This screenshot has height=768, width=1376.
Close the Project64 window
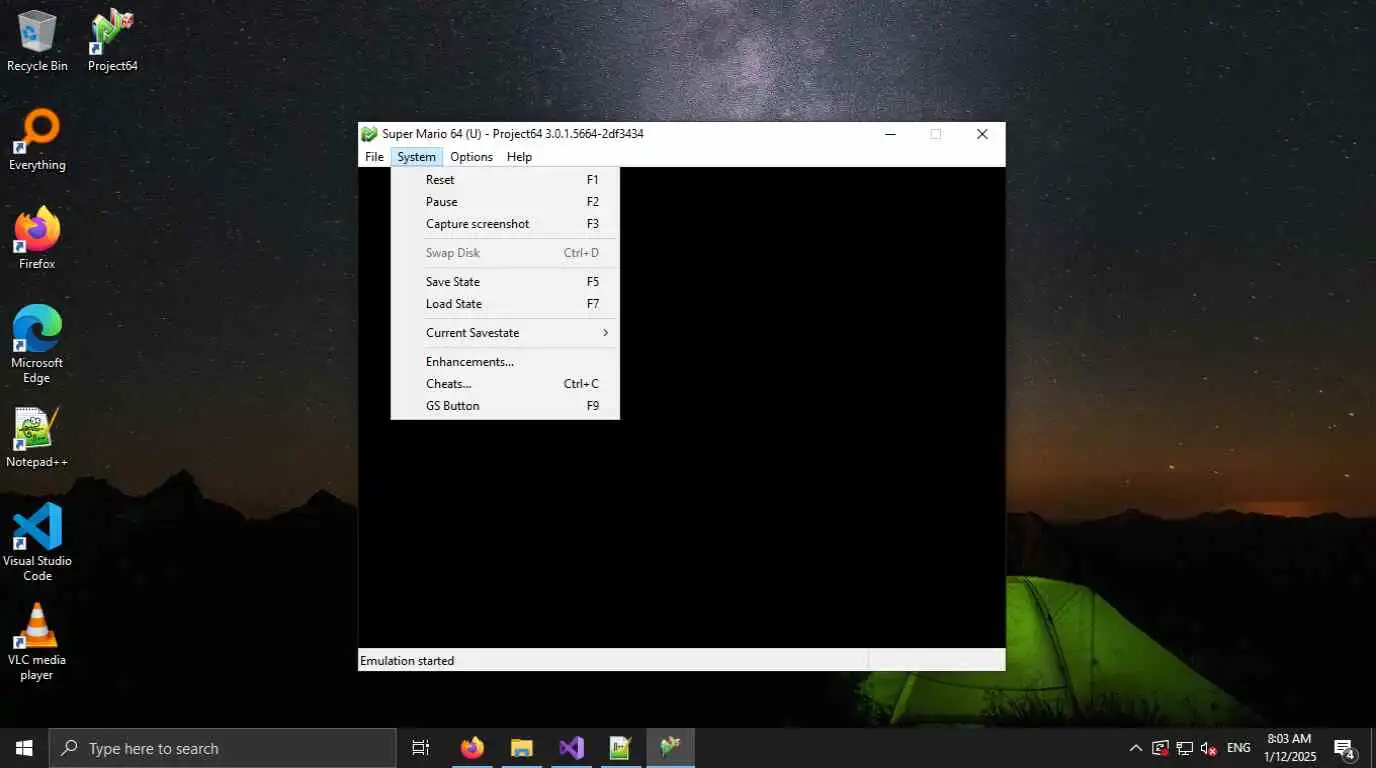click(x=982, y=134)
